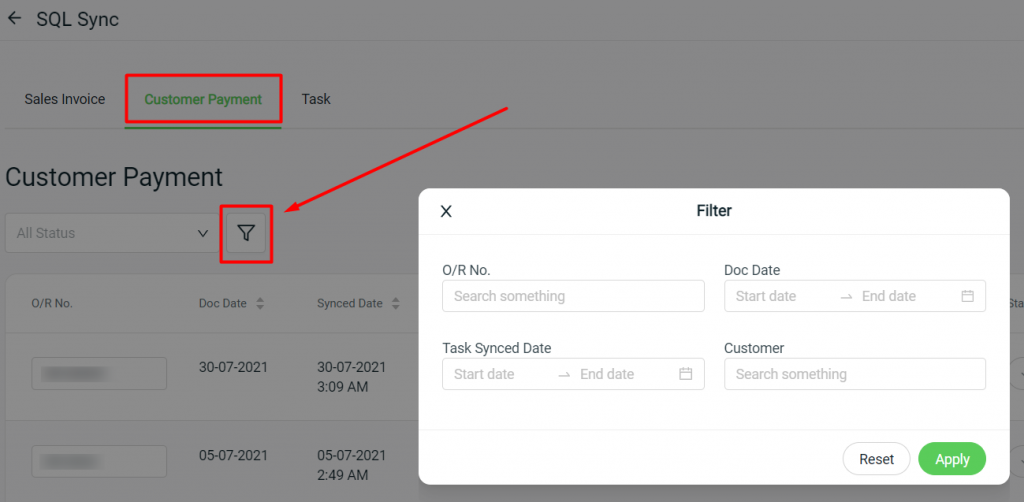Click Doc Date start date field

[x=781, y=296]
